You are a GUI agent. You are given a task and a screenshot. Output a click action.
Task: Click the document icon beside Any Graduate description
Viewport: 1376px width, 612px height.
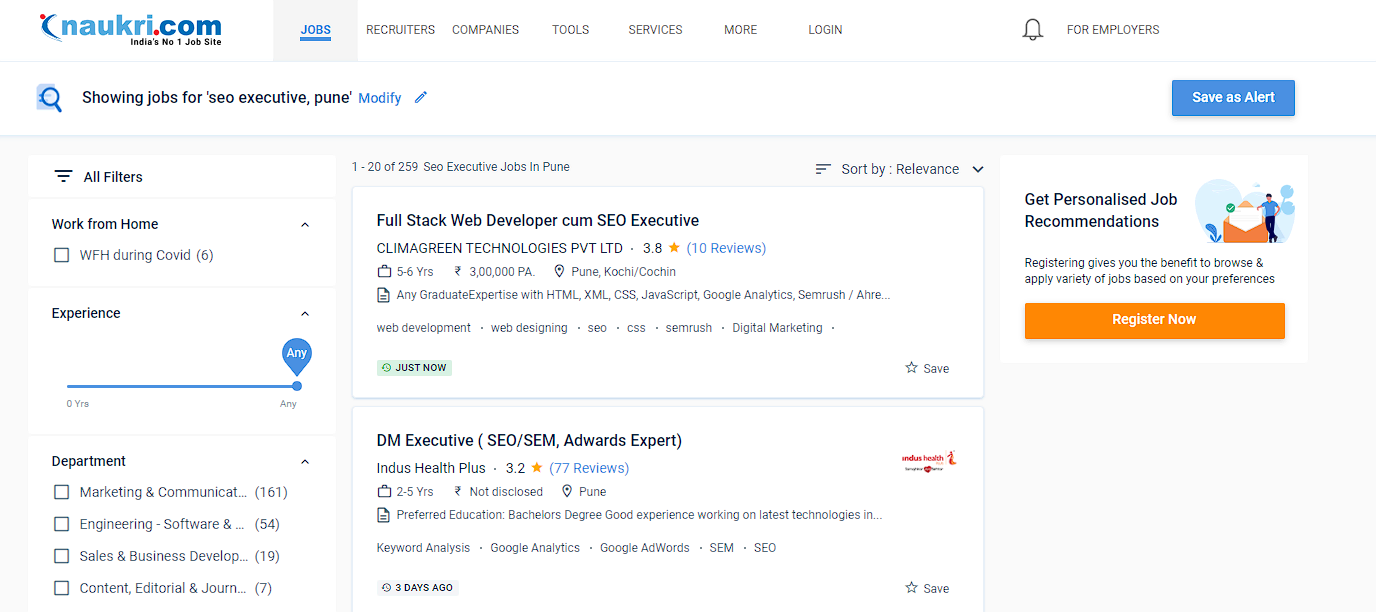click(383, 295)
